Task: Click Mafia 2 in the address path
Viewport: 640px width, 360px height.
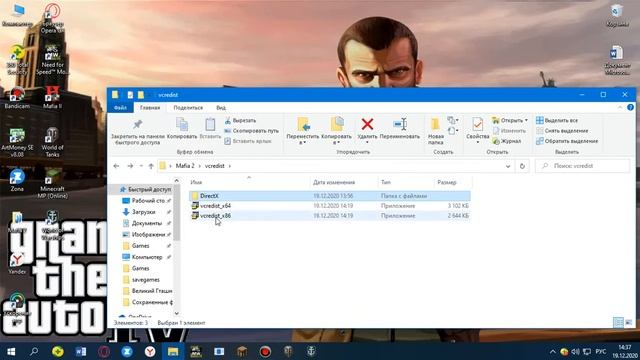Action: [x=185, y=166]
